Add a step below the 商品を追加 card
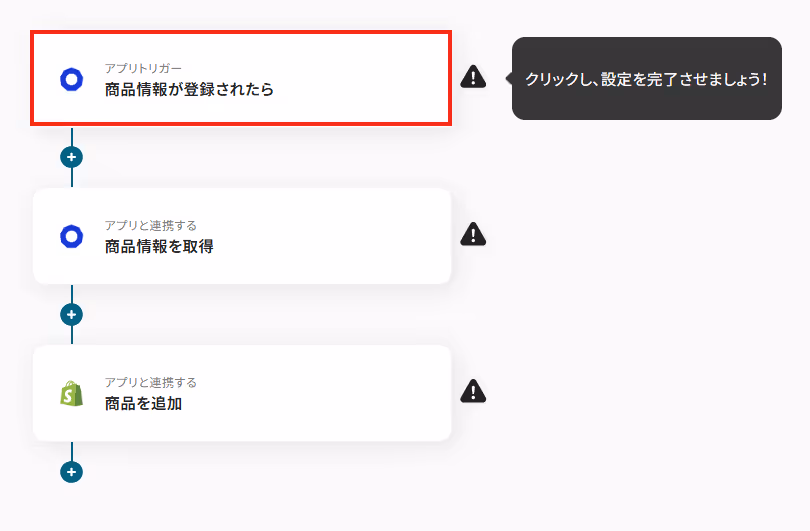The height and width of the screenshot is (531, 810). 71,472
